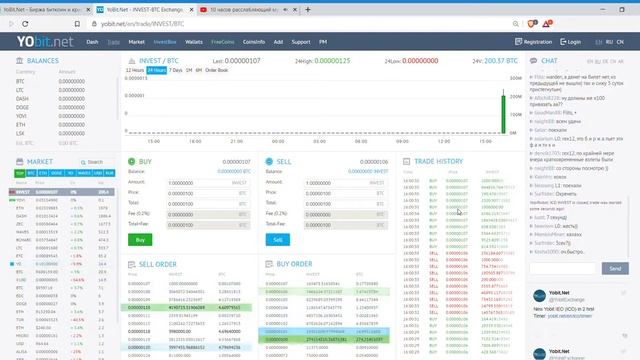Open the PM menu item

click(323, 42)
